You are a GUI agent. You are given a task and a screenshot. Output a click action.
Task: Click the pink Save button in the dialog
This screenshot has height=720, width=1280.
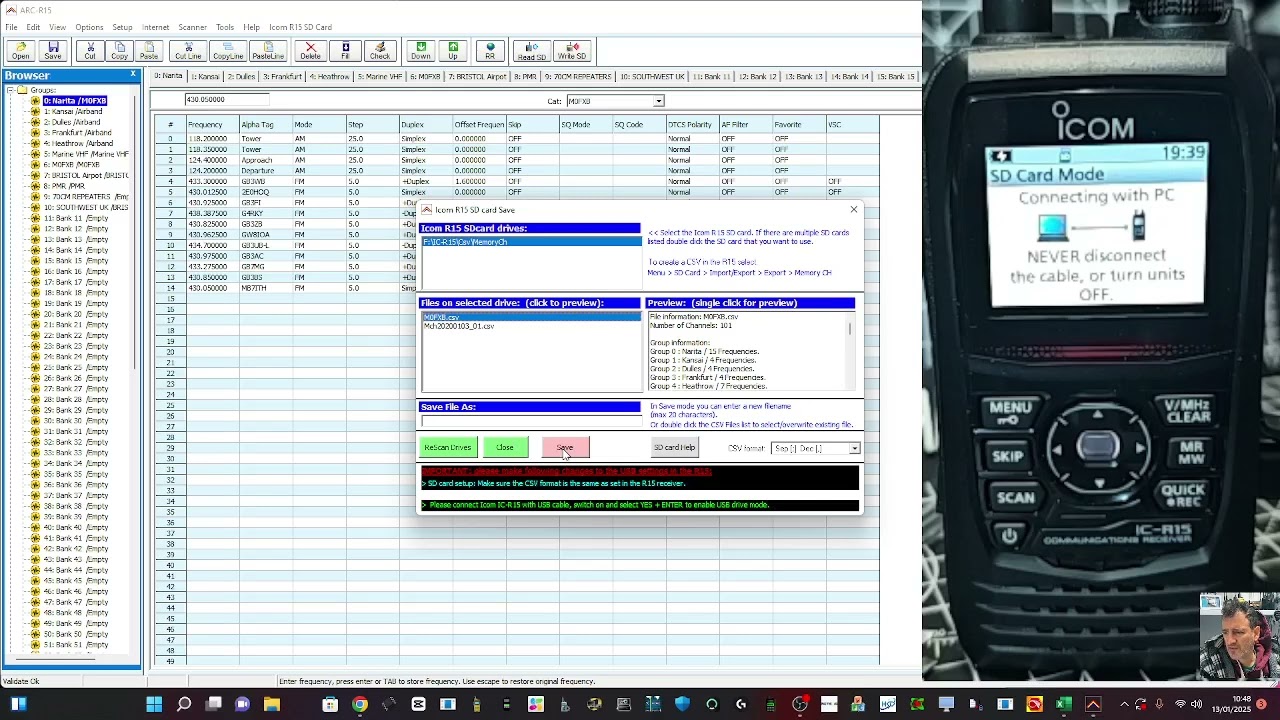pos(565,447)
